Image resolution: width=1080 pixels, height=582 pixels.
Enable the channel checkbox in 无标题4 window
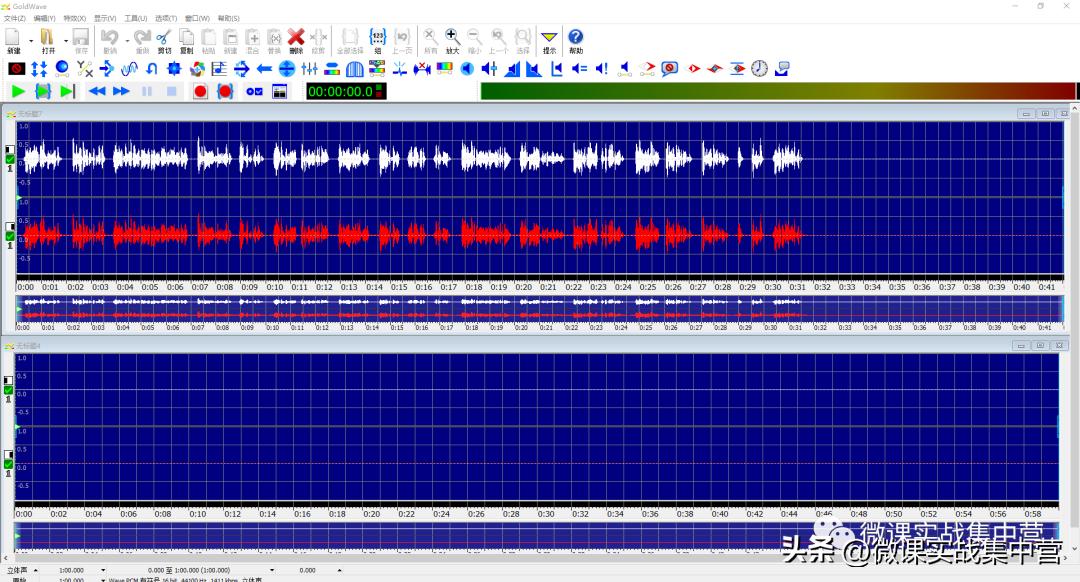8,389
